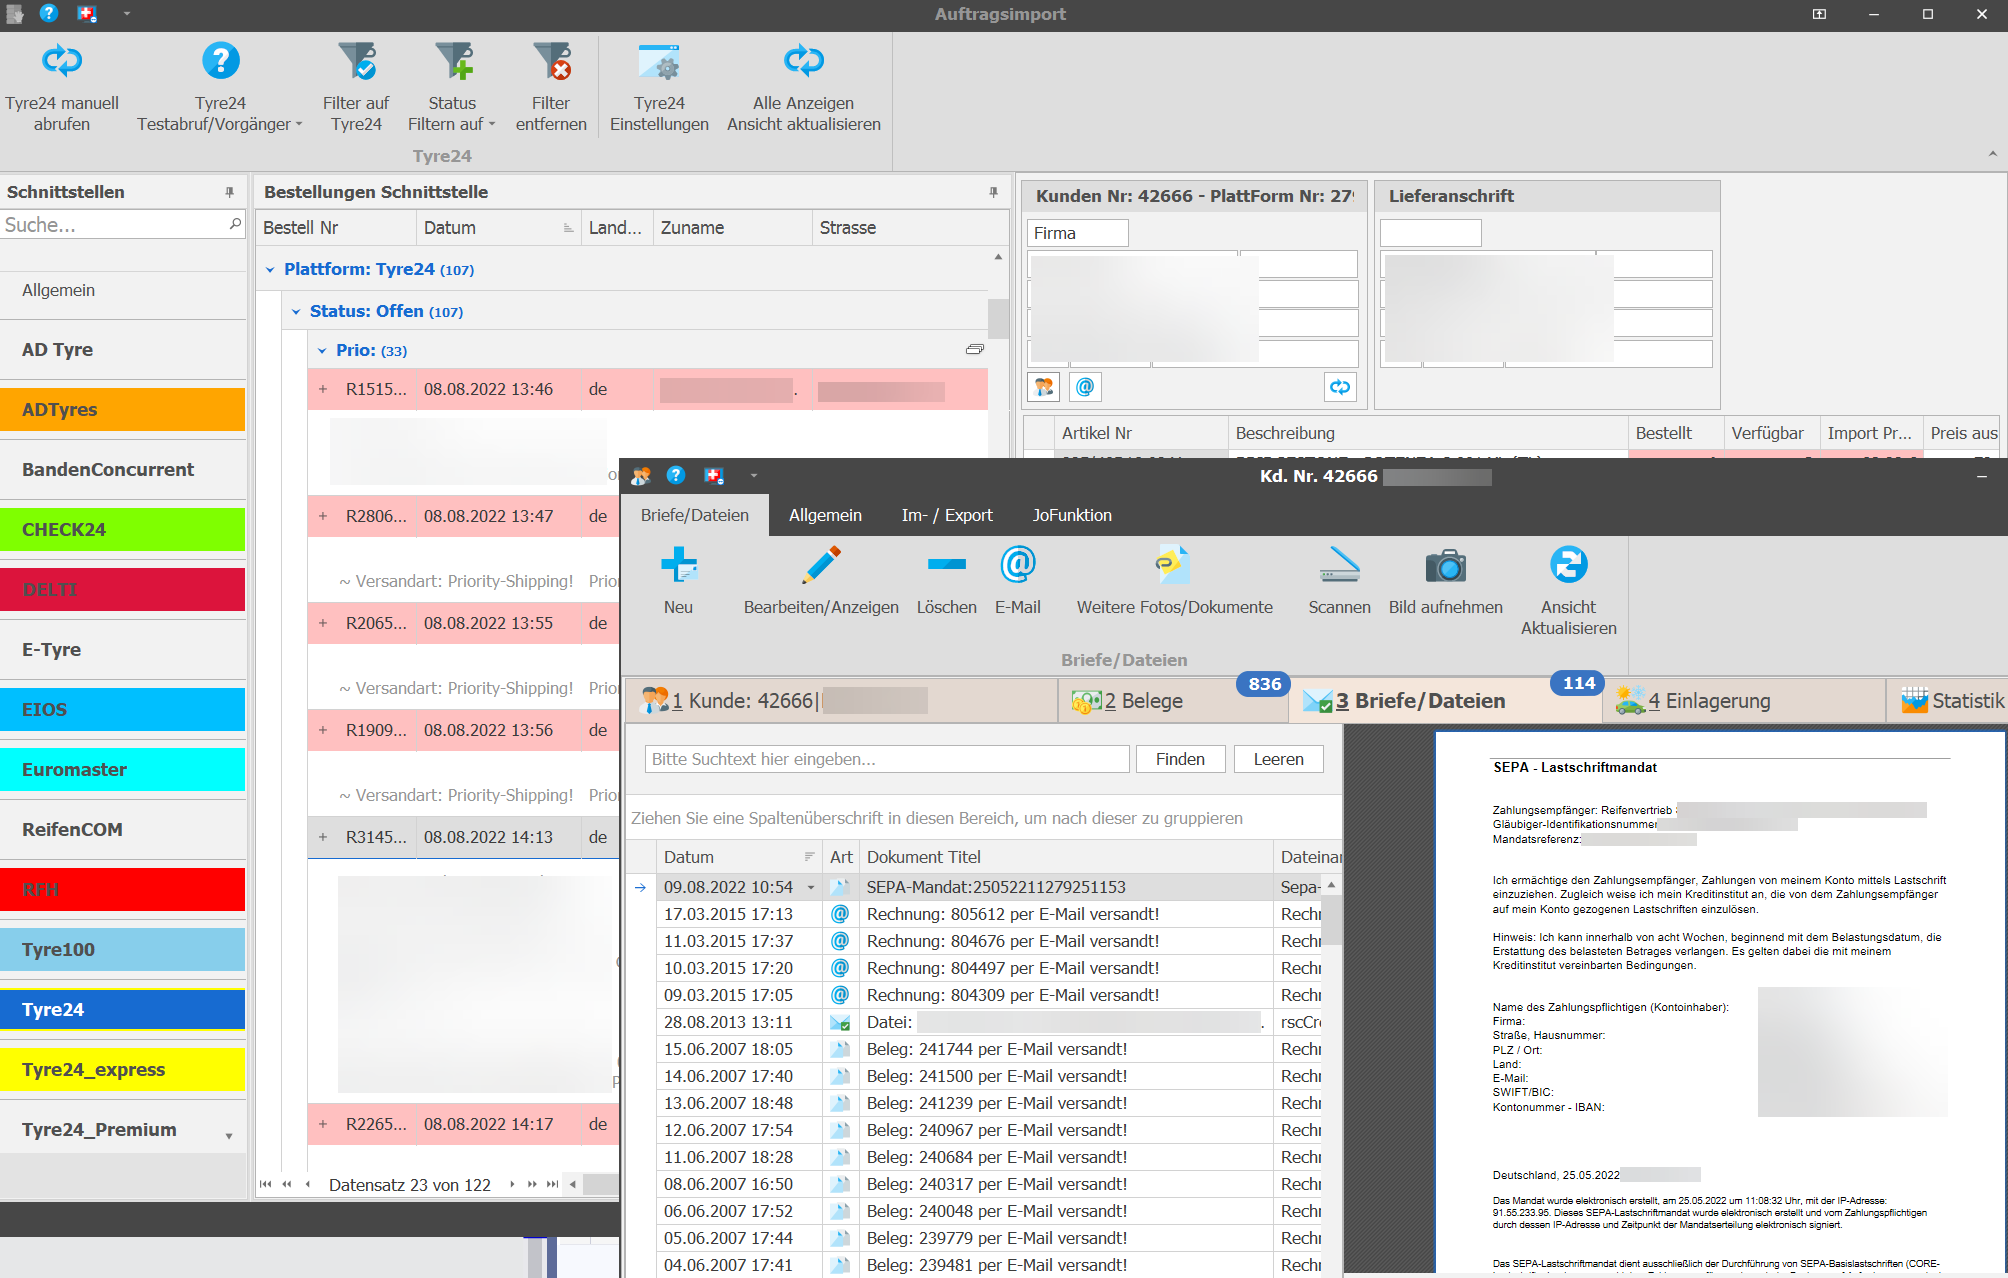Image resolution: width=2008 pixels, height=1278 pixels.
Task: Create new document with Neu
Action: [x=678, y=581]
